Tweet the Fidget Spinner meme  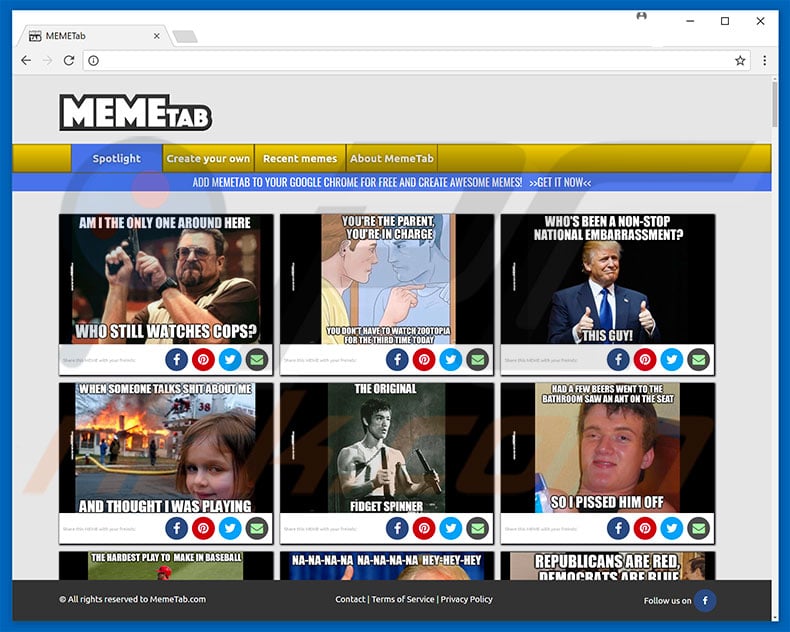click(x=451, y=528)
